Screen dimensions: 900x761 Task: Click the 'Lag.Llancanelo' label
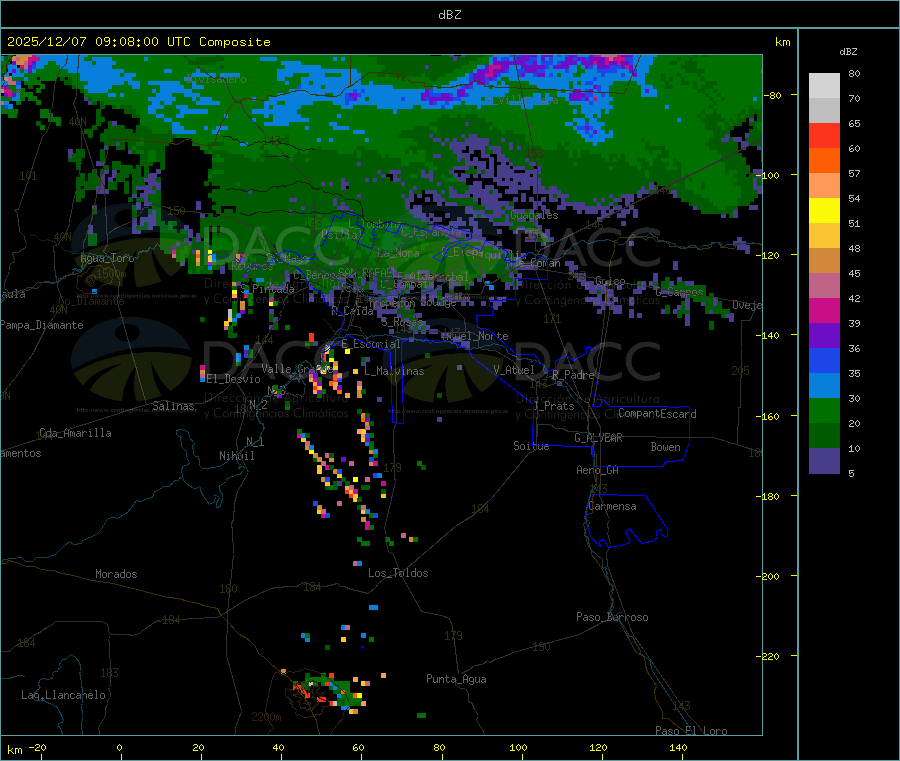coord(64,695)
